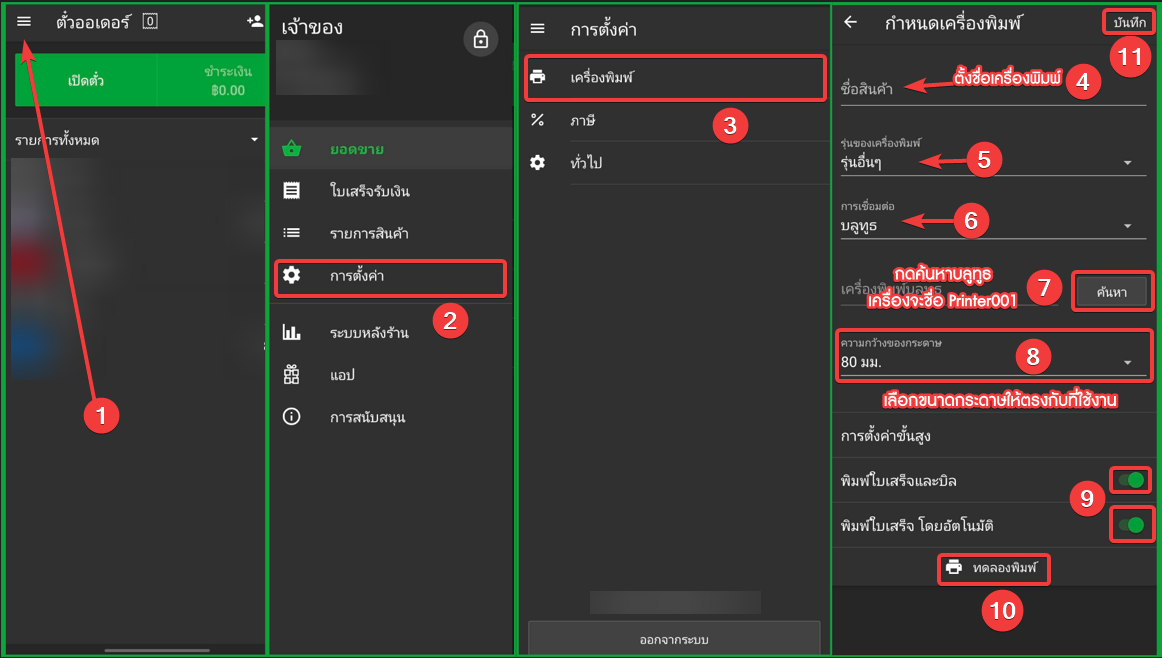Tap the receipt icon for ใบเสร็จรับเงิน
Image resolution: width=1162 pixels, height=658 pixels.
[x=292, y=191]
